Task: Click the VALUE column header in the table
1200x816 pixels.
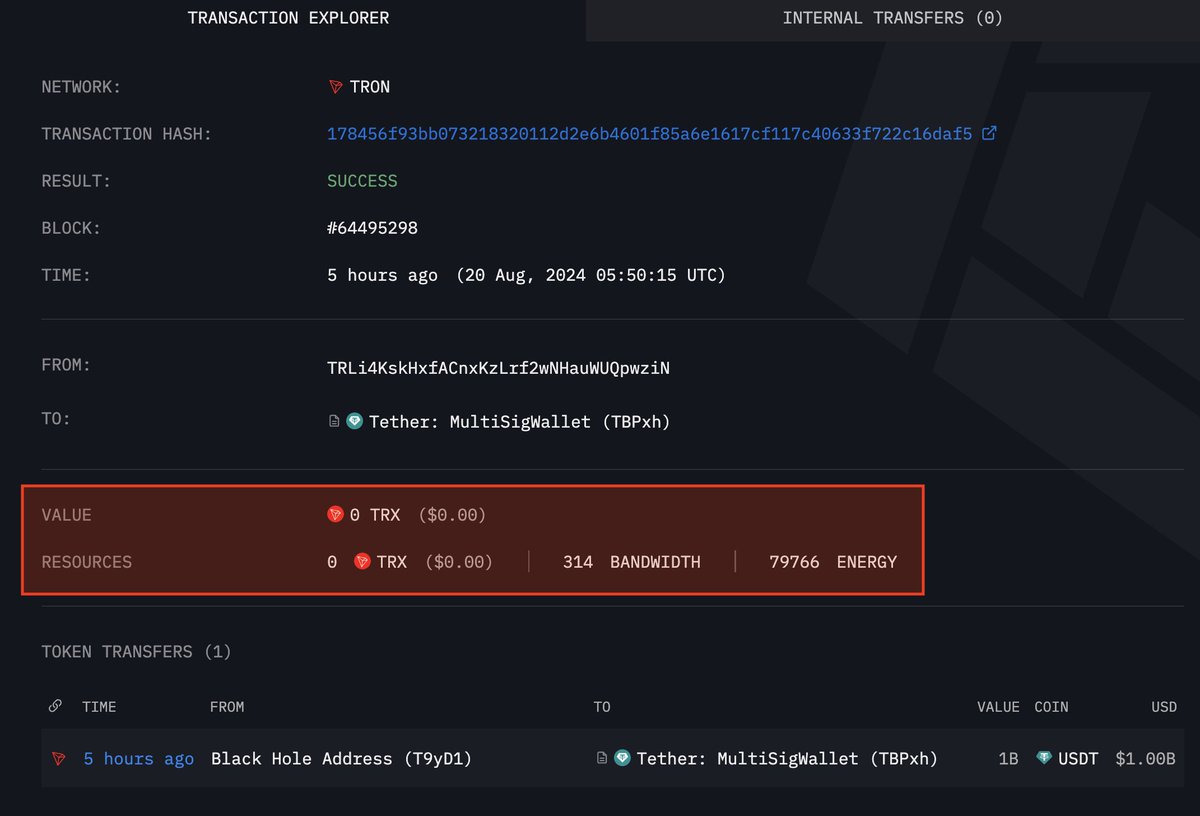Action: pos(998,707)
